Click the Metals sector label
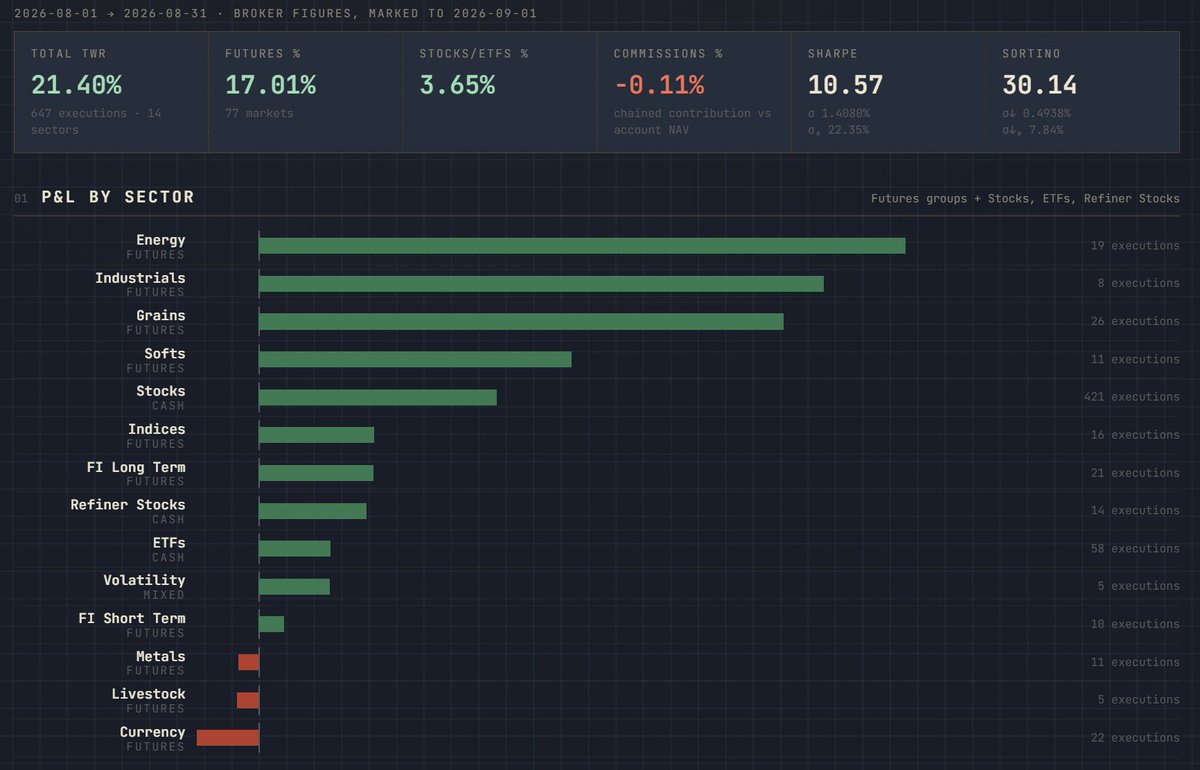This screenshot has width=1200, height=770. (x=161, y=657)
